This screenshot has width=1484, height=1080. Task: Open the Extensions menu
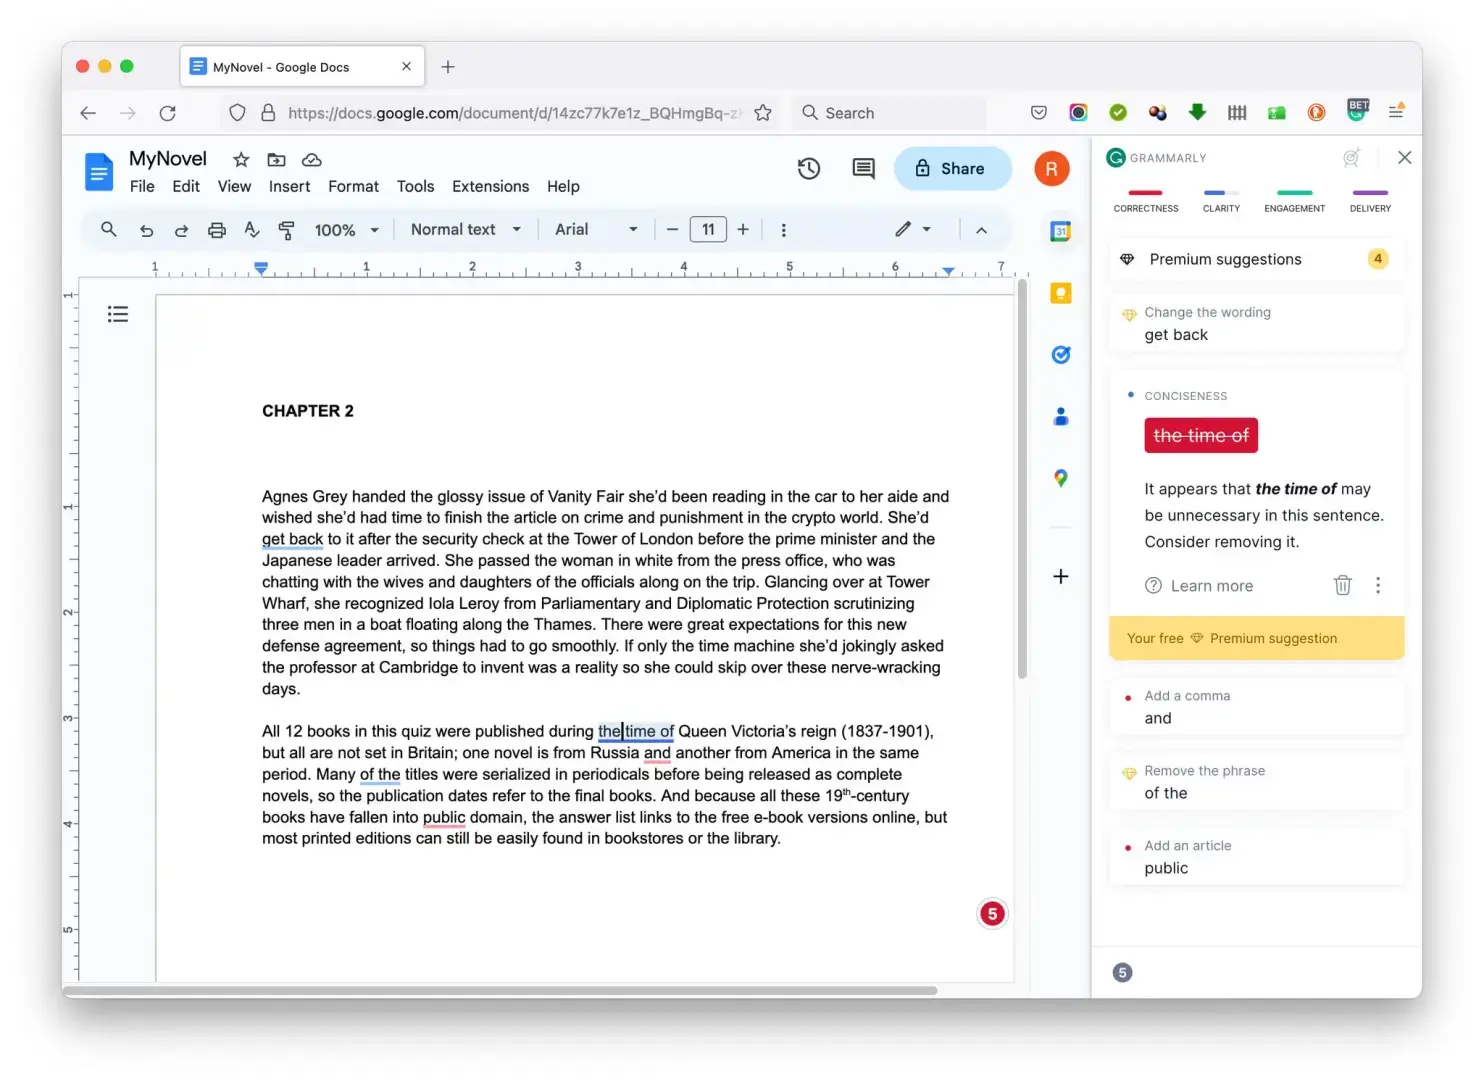[x=490, y=187]
